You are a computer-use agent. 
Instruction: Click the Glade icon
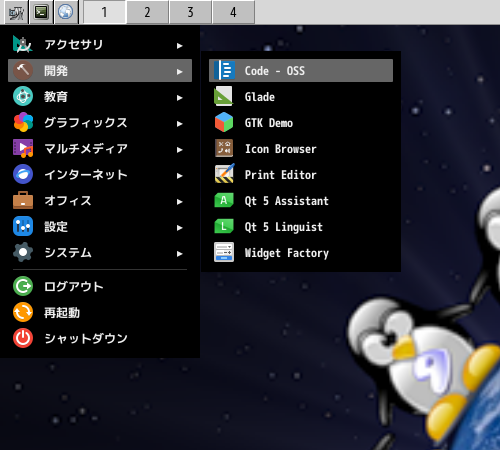pos(224,96)
